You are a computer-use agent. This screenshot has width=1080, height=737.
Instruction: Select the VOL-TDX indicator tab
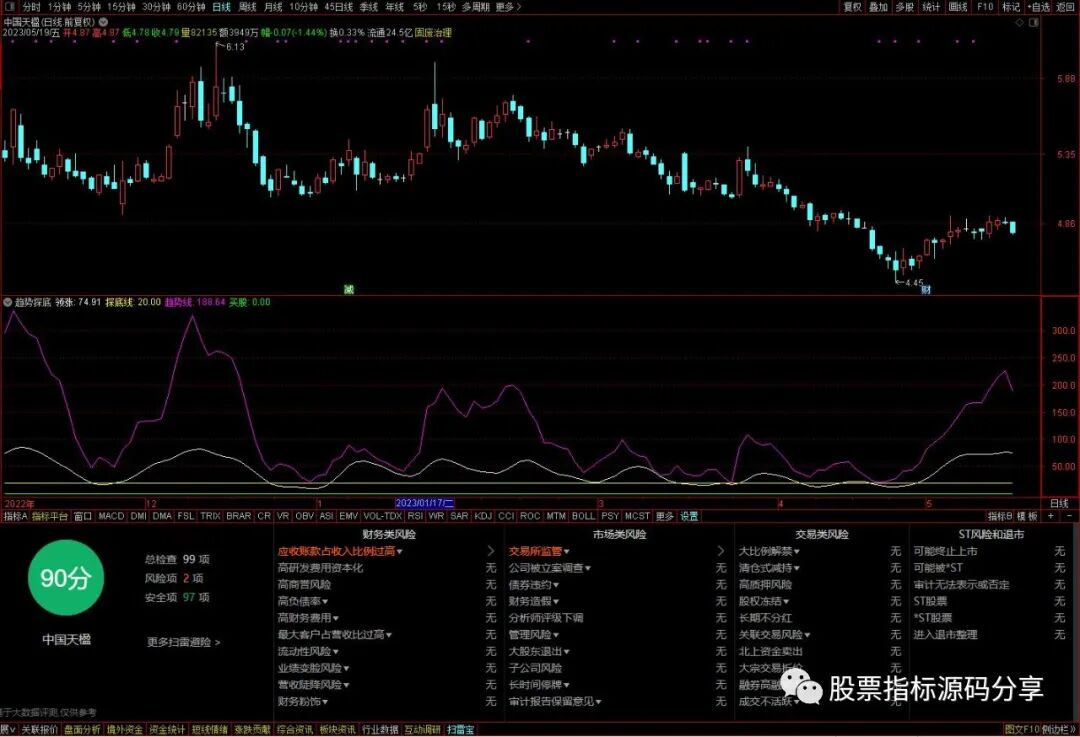pyautogui.click(x=382, y=516)
